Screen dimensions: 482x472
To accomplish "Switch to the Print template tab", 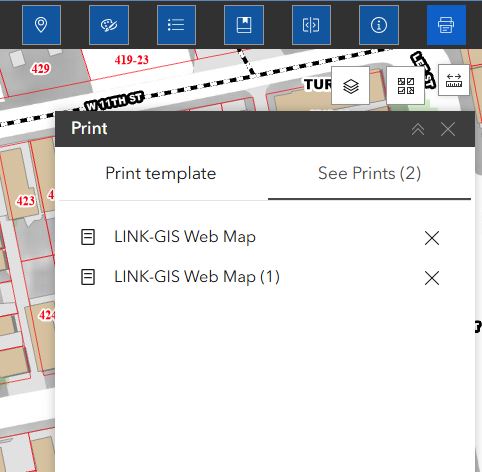I will [x=161, y=174].
